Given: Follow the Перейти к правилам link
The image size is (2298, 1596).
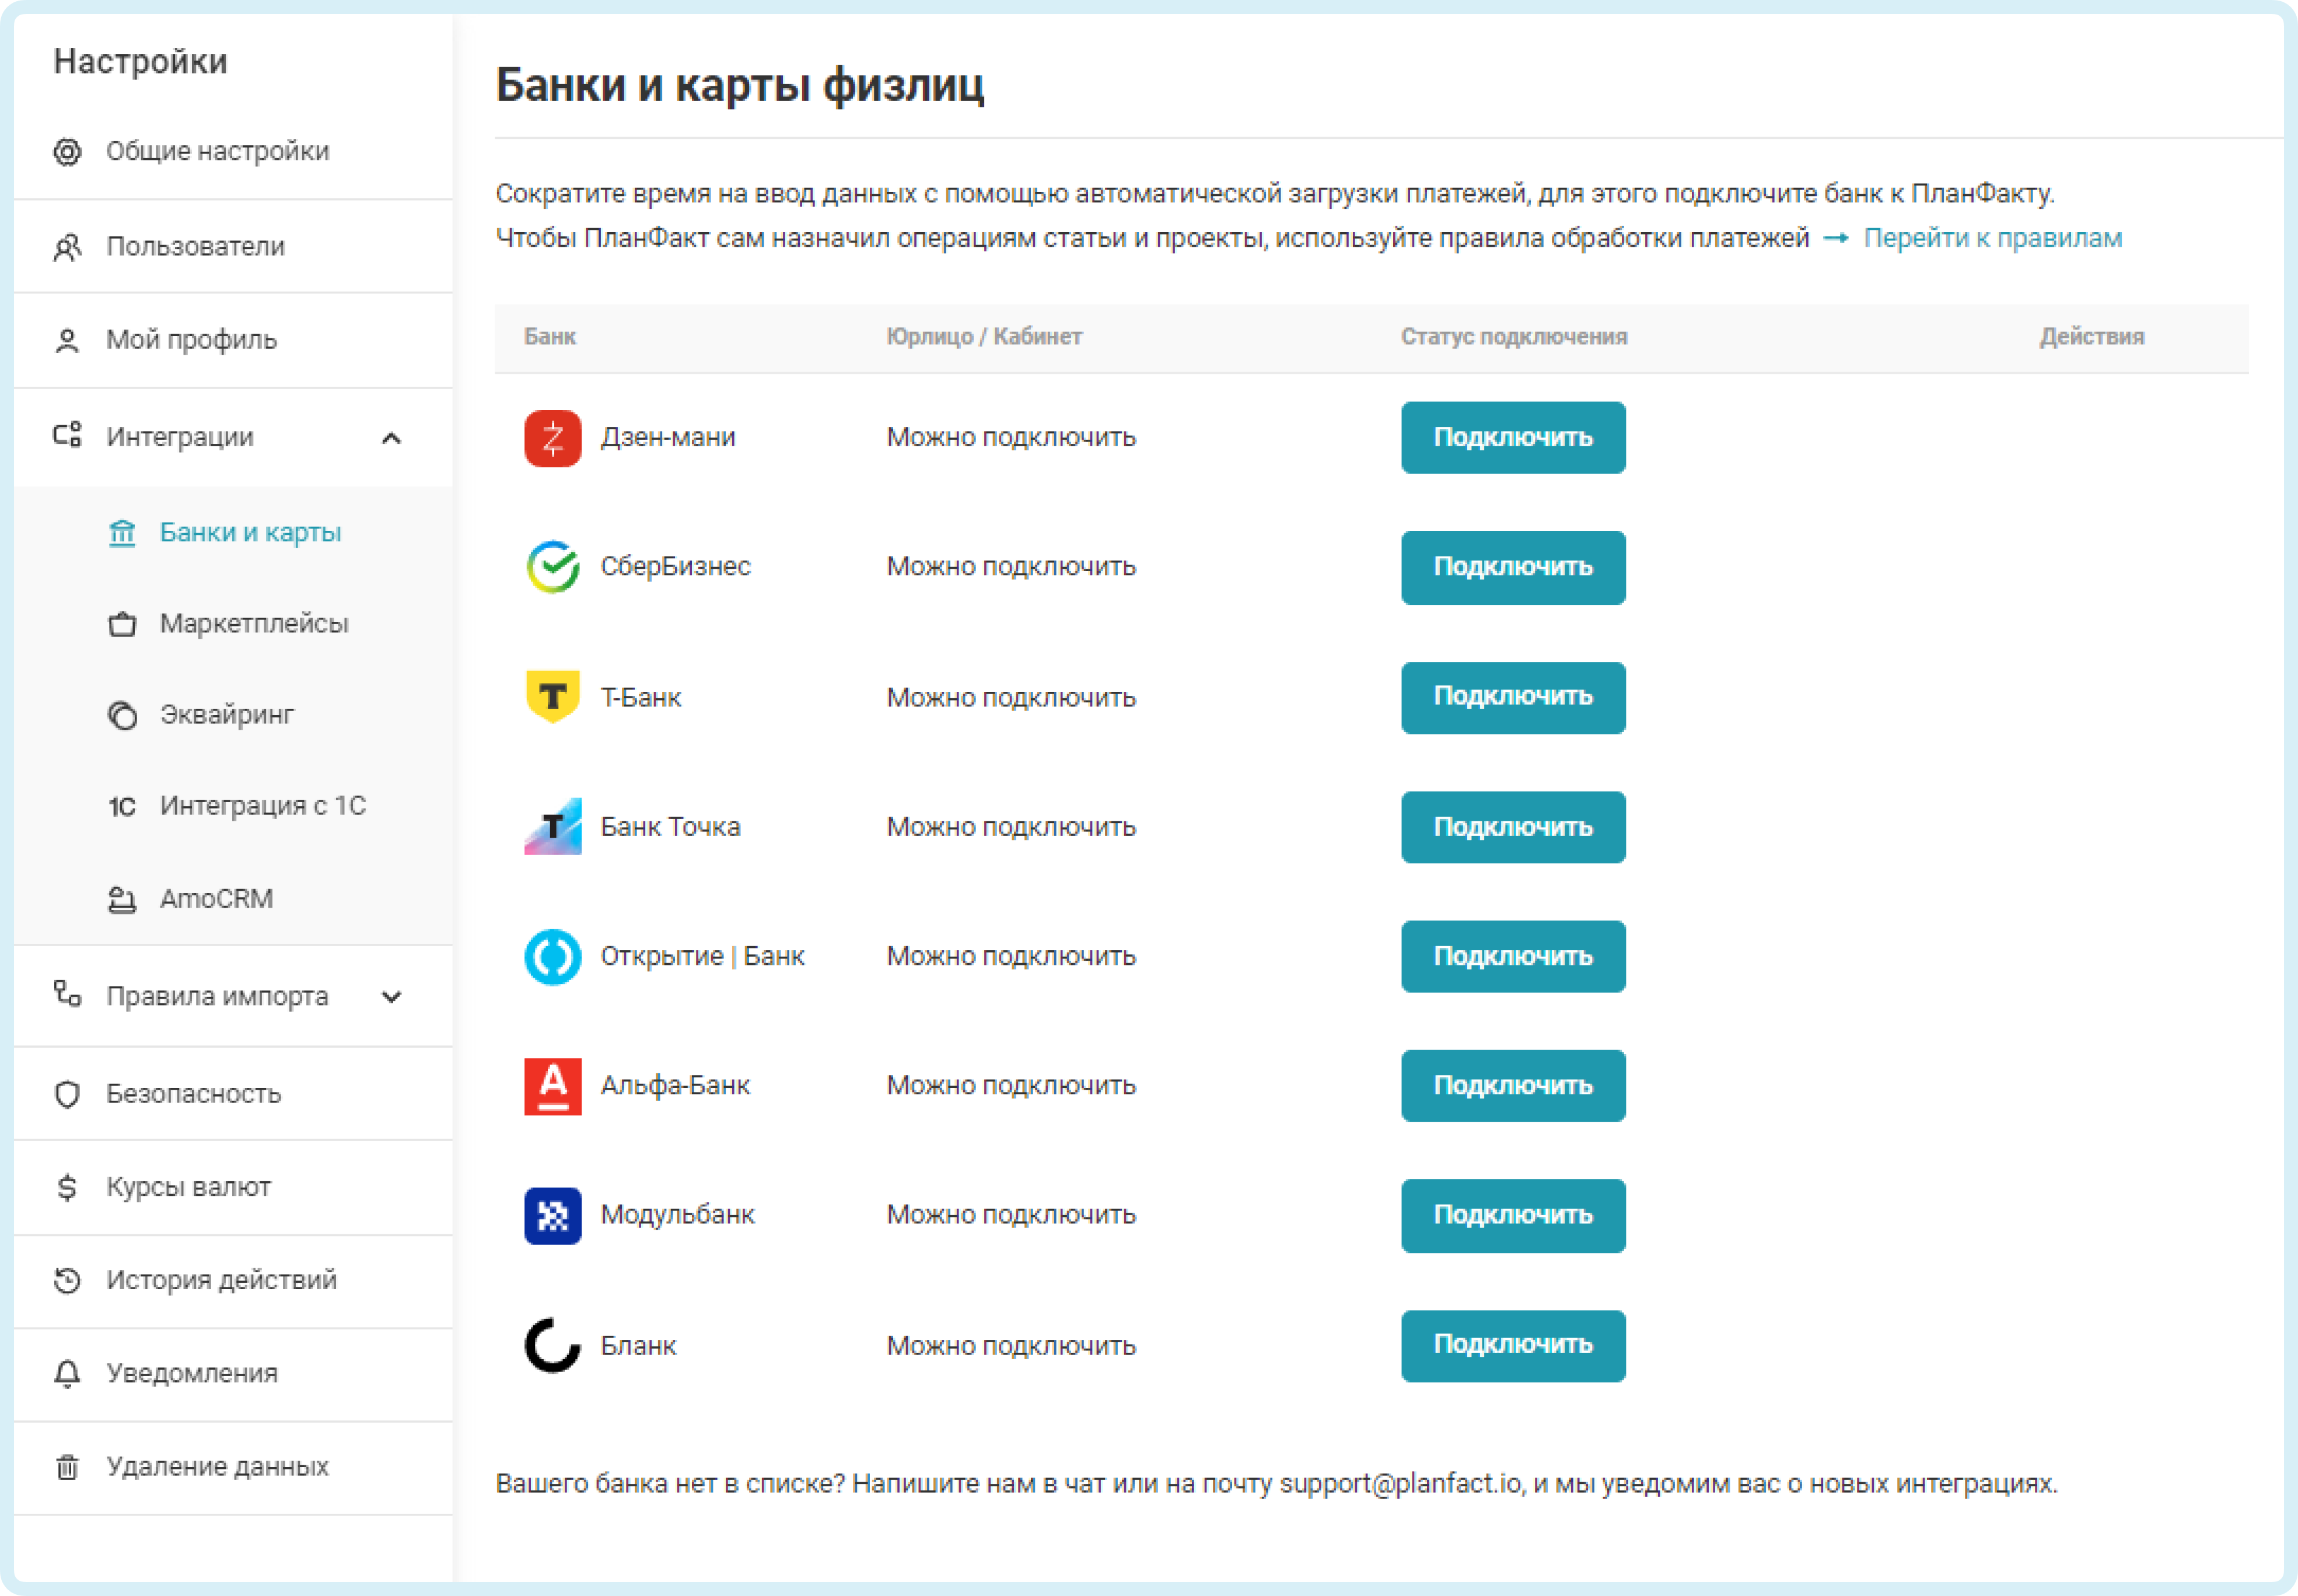Looking at the screenshot, I should [x=1992, y=239].
